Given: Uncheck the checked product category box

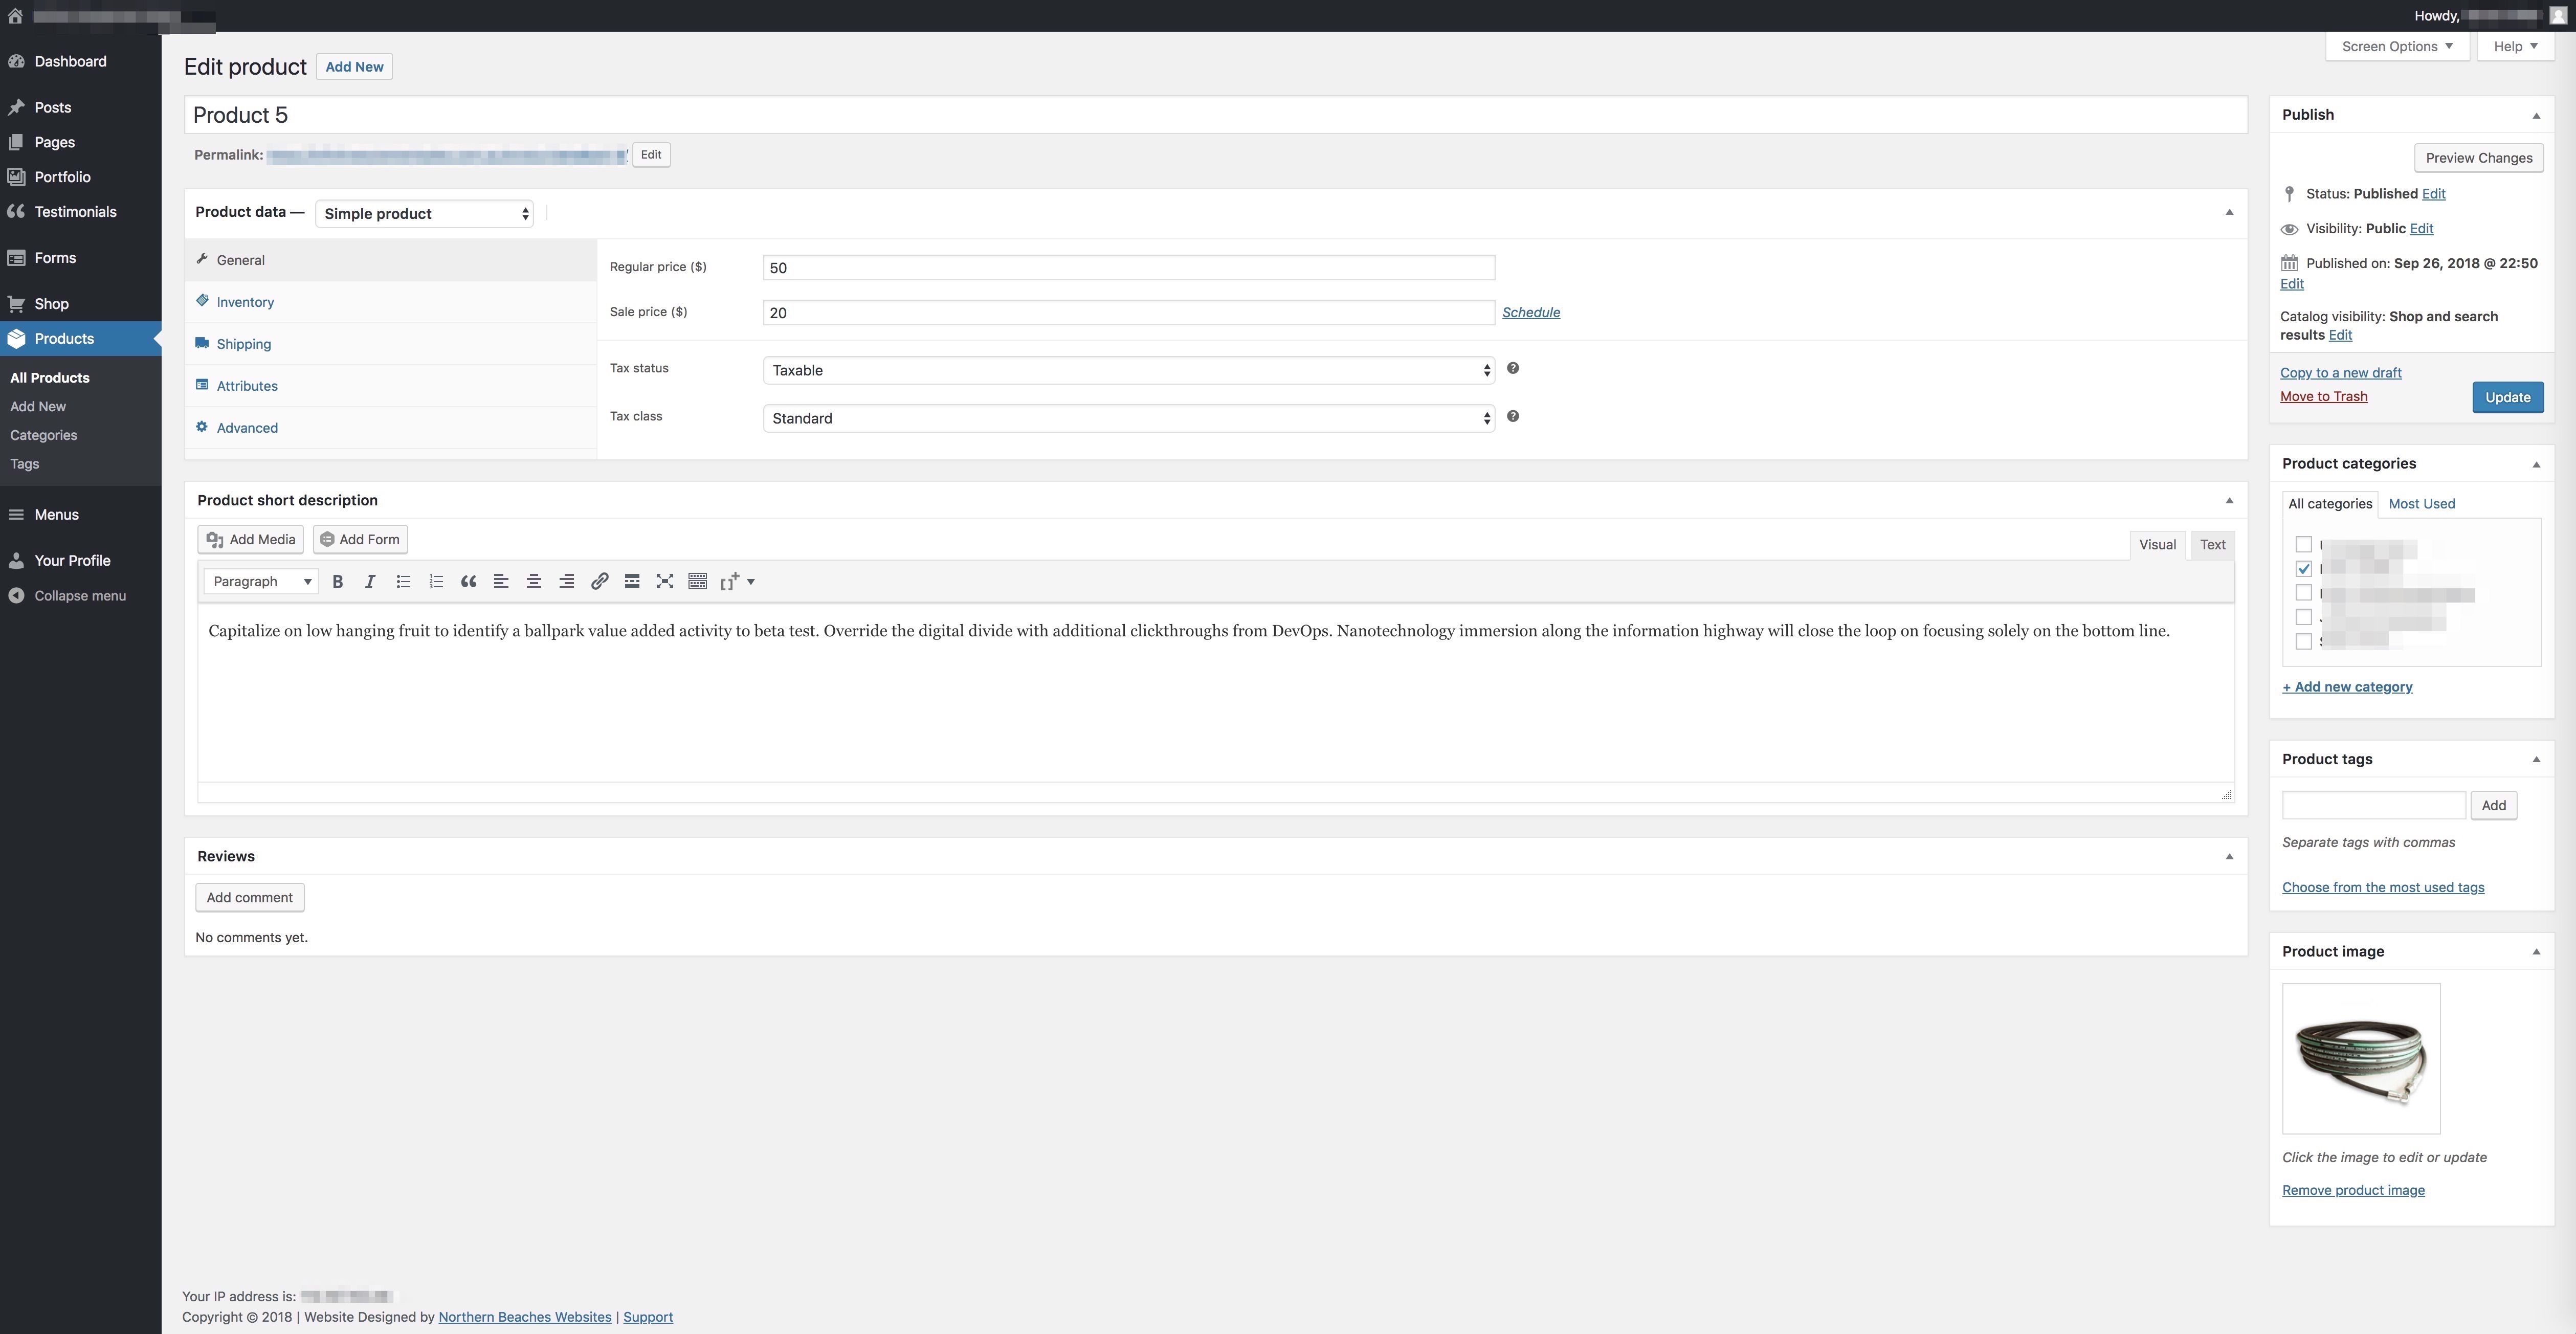Looking at the screenshot, I should [2303, 569].
